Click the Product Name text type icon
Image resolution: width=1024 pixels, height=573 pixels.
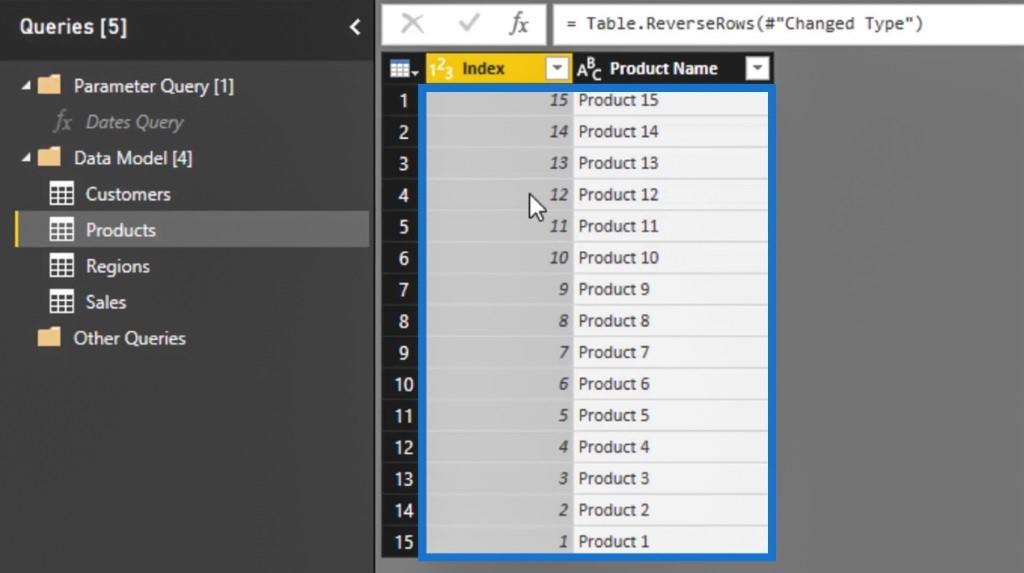588,69
